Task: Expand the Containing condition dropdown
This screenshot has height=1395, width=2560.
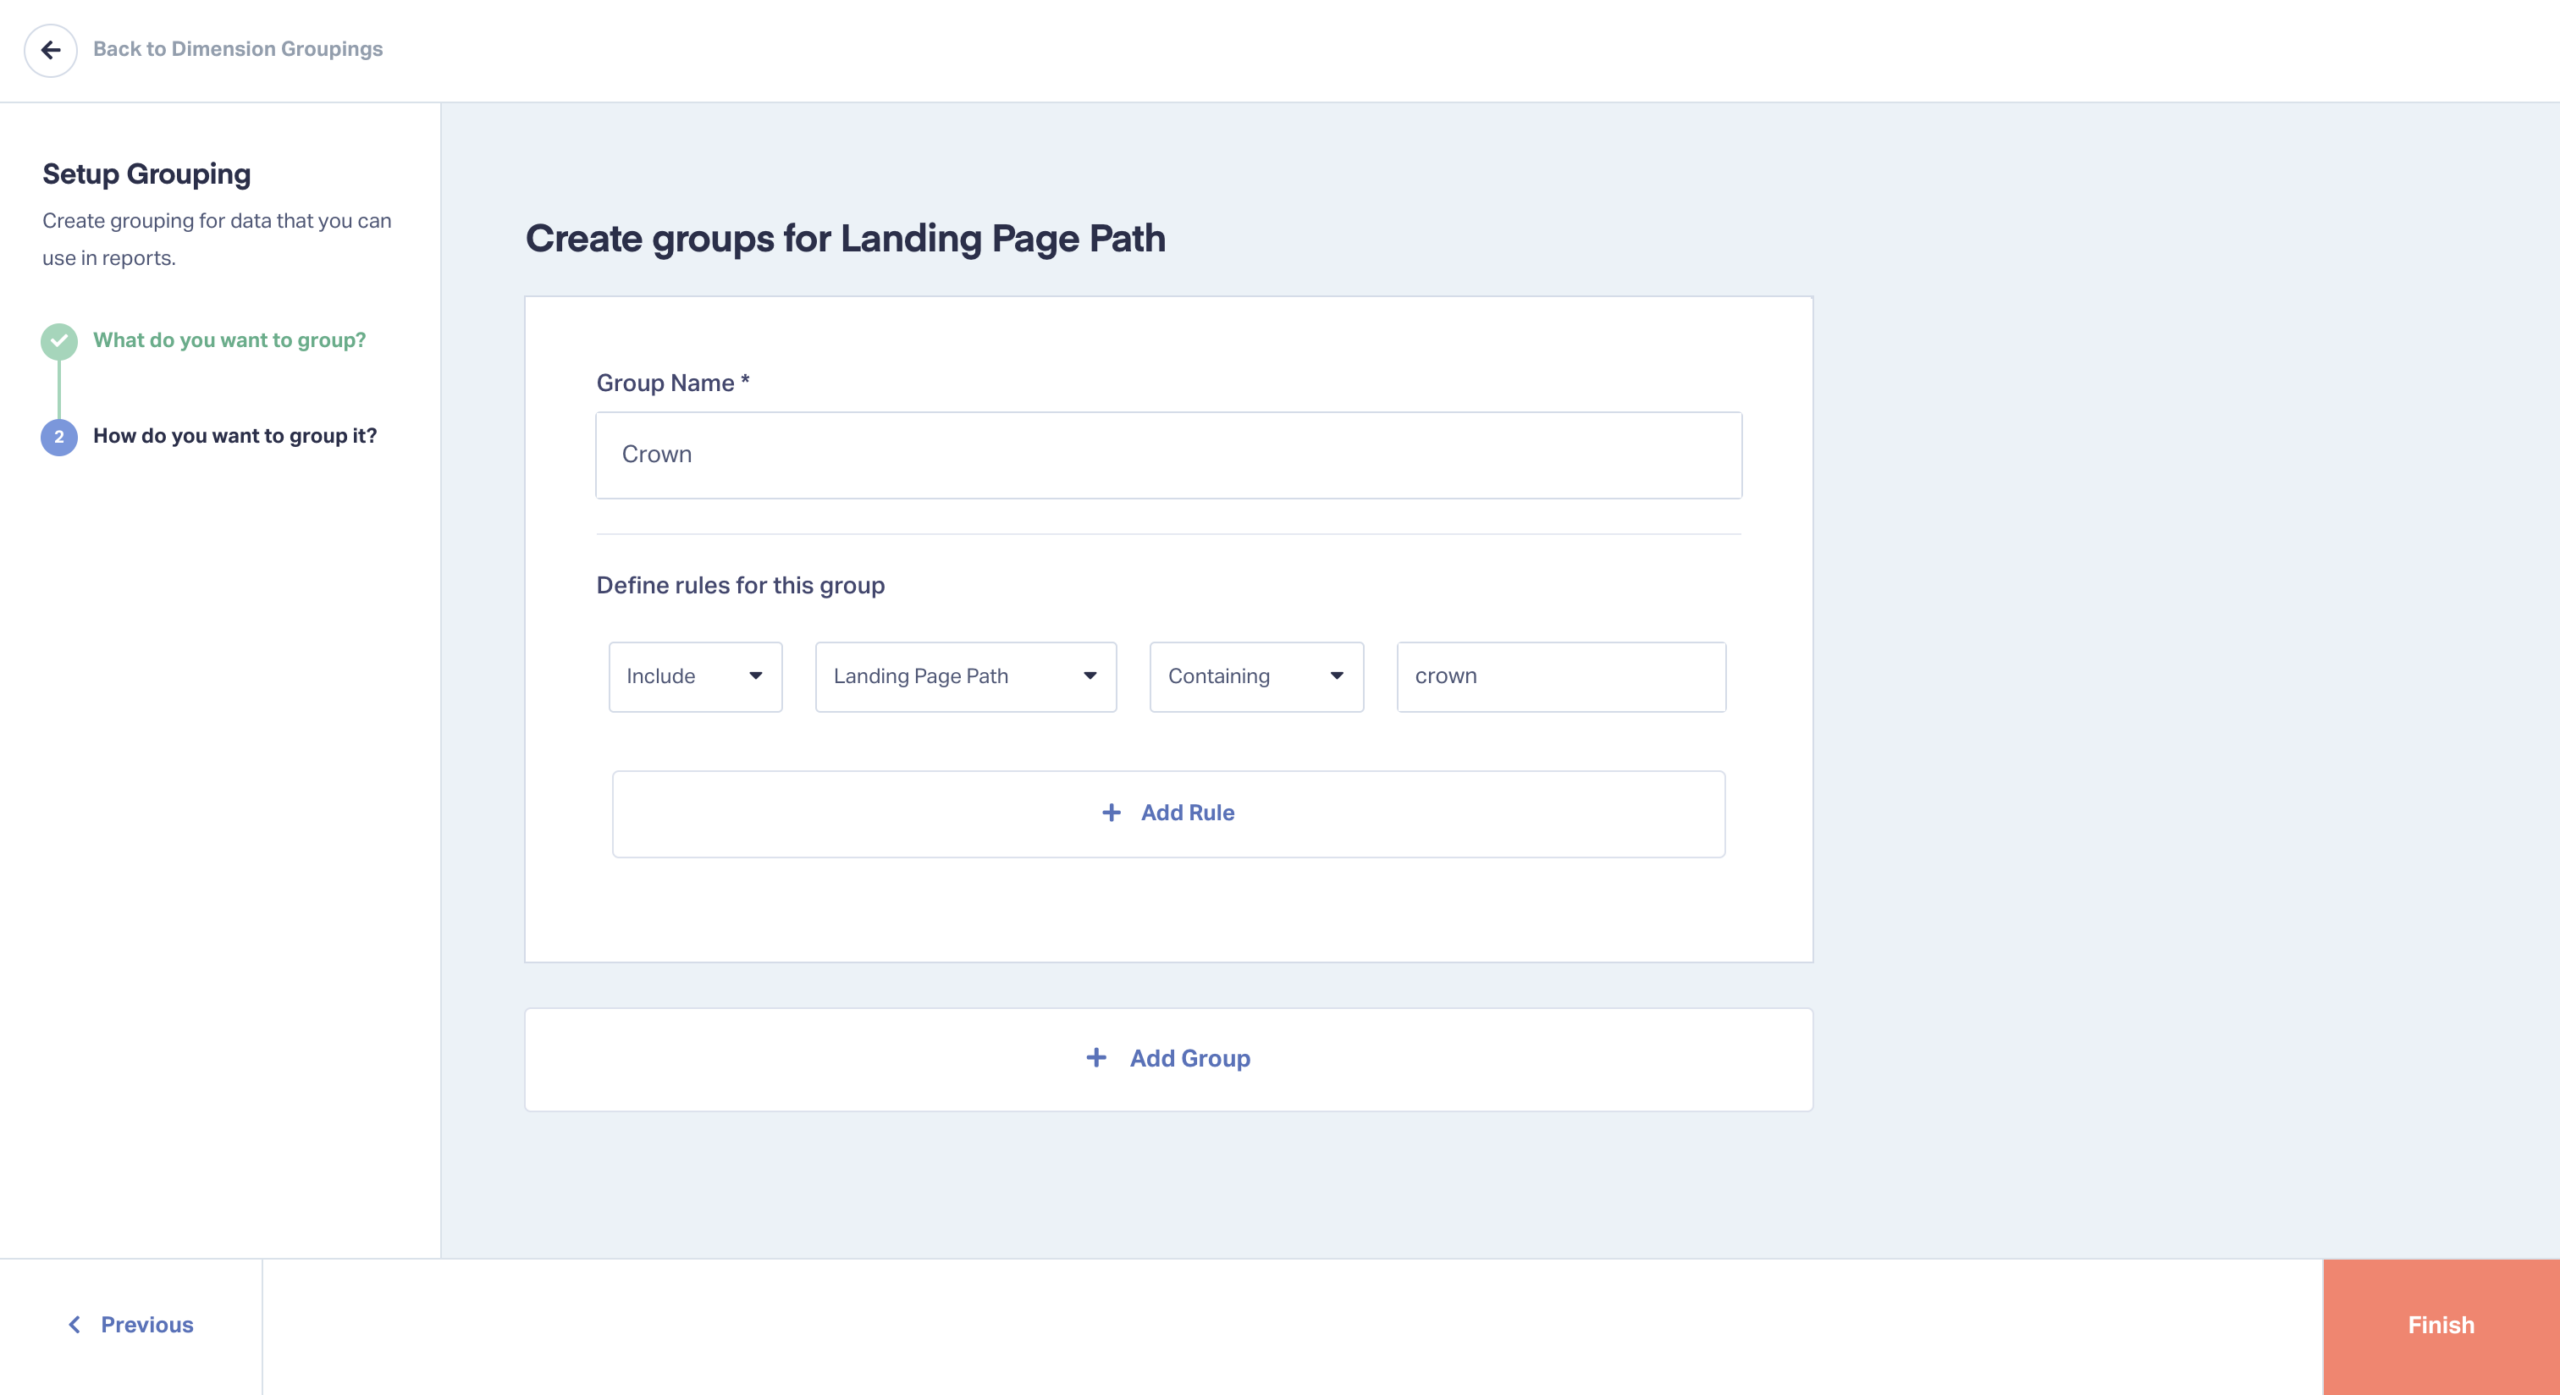Action: point(1256,677)
